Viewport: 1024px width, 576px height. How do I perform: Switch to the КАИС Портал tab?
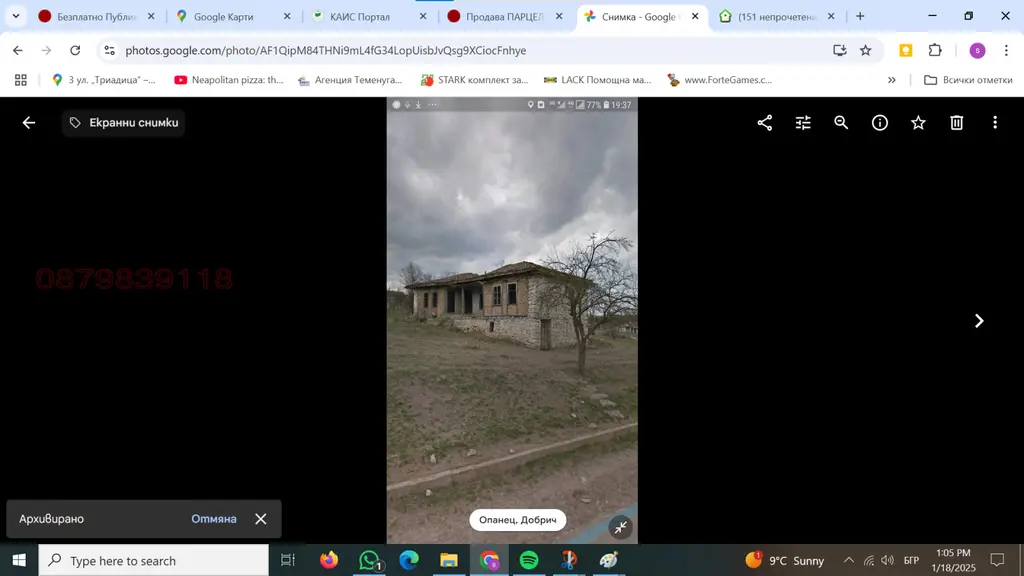click(369, 16)
